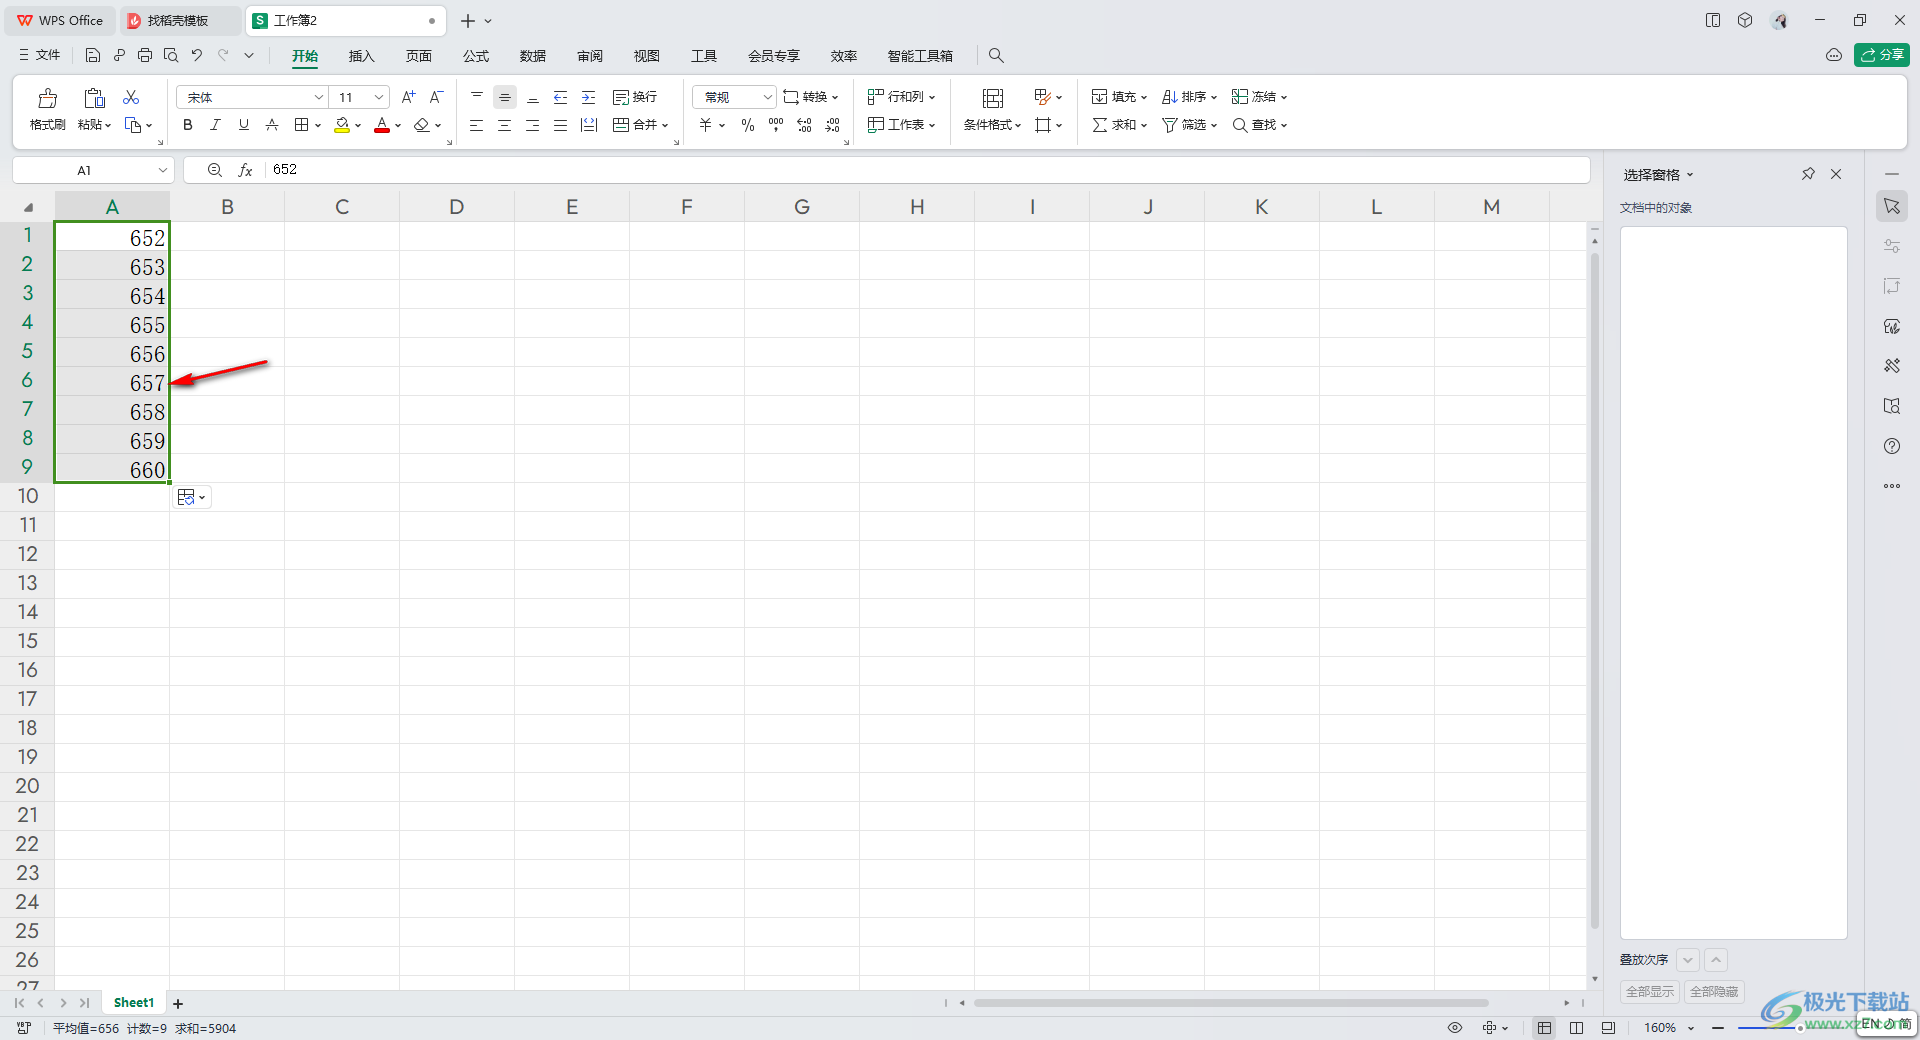Image resolution: width=1920 pixels, height=1040 pixels.
Task: Click the ribbon search magnifier icon
Action: 996,55
